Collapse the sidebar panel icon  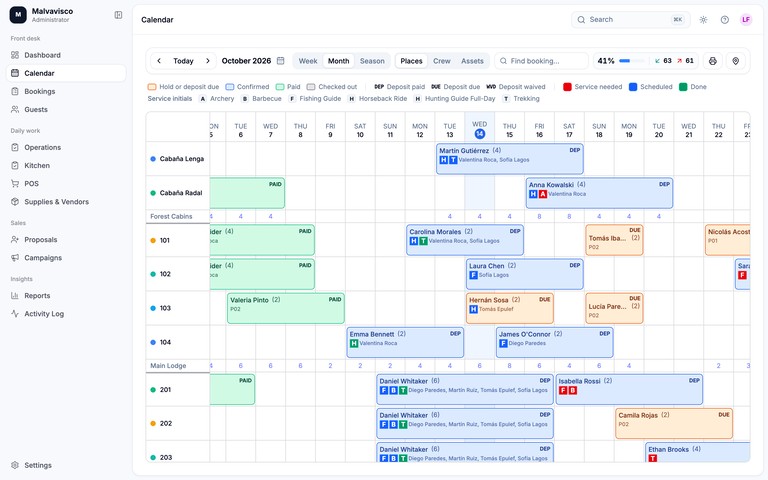[x=118, y=15]
